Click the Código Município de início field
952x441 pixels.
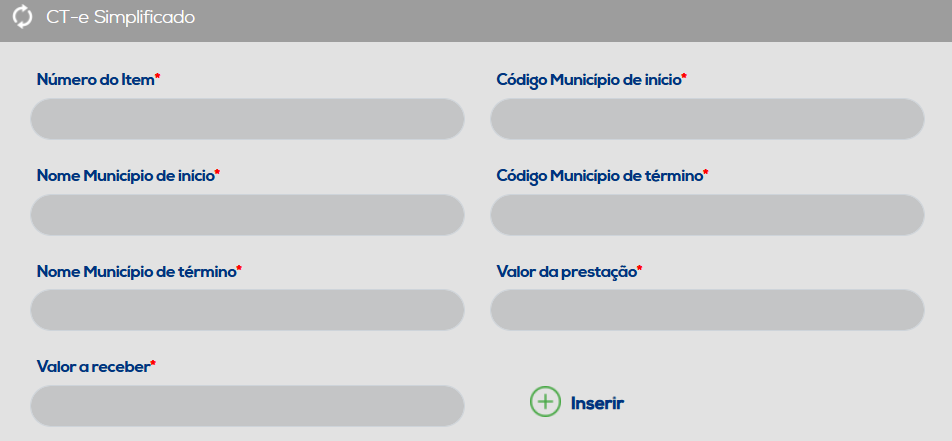point(707,119)
